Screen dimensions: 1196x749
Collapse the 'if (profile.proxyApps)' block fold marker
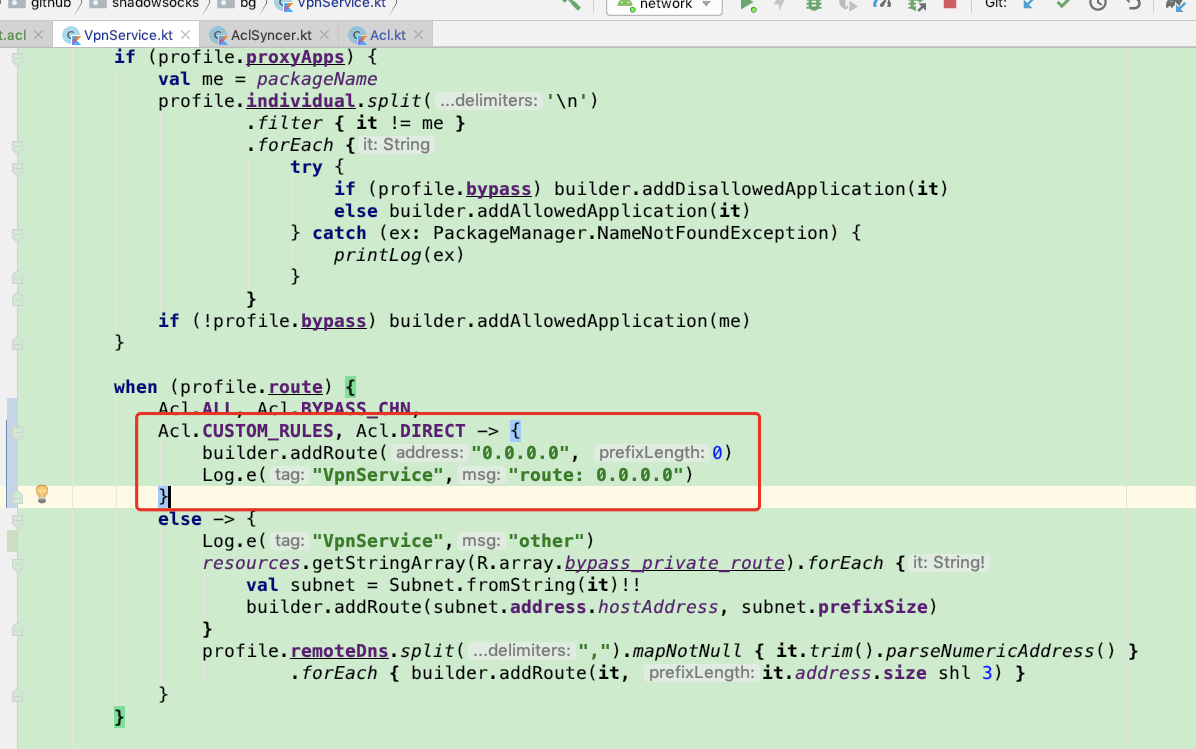[x=17, y=57]
